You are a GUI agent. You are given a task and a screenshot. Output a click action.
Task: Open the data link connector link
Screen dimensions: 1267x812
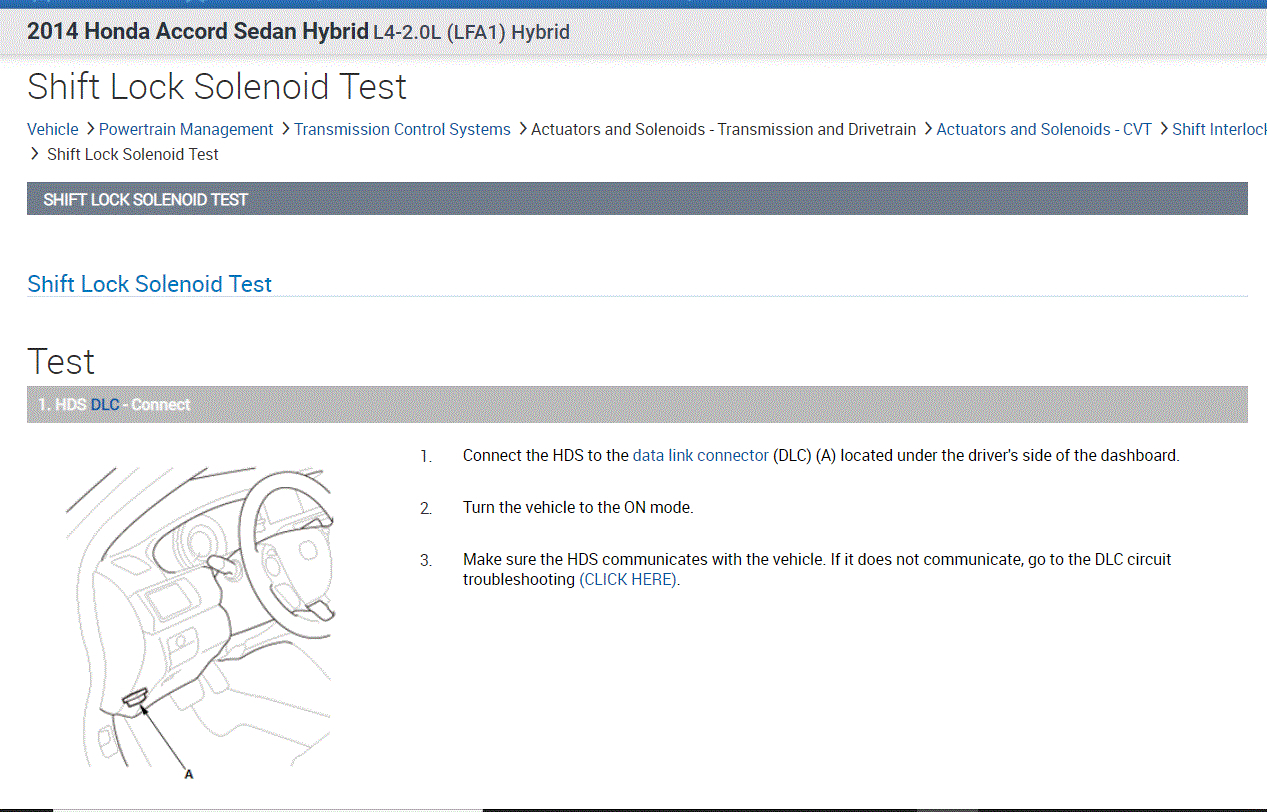[701, 455]
